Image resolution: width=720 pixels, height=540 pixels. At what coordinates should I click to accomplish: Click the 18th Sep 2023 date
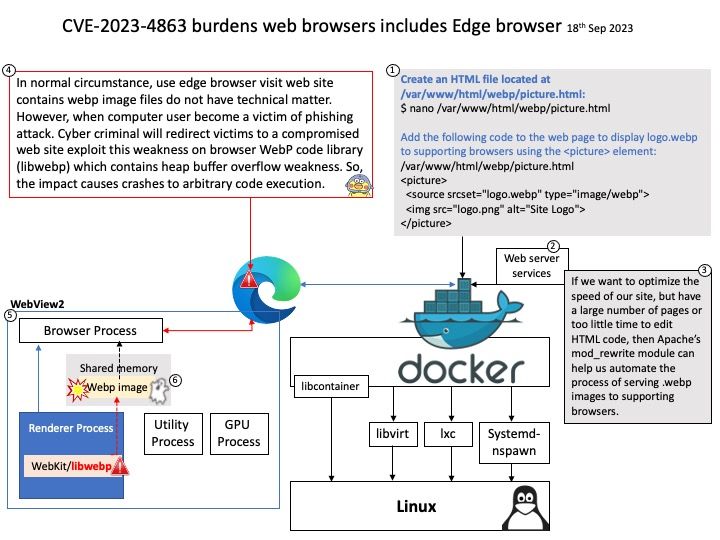pyautogui.click(x=600, y=28)
